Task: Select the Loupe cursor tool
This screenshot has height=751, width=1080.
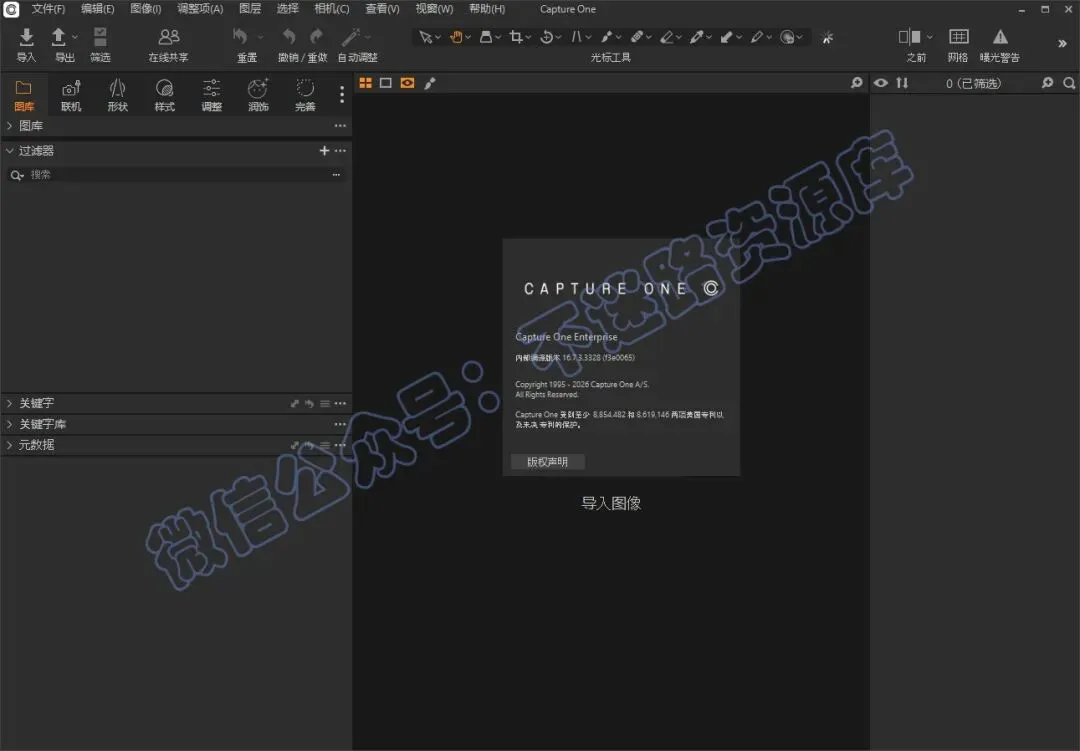Action: point(486,37)
